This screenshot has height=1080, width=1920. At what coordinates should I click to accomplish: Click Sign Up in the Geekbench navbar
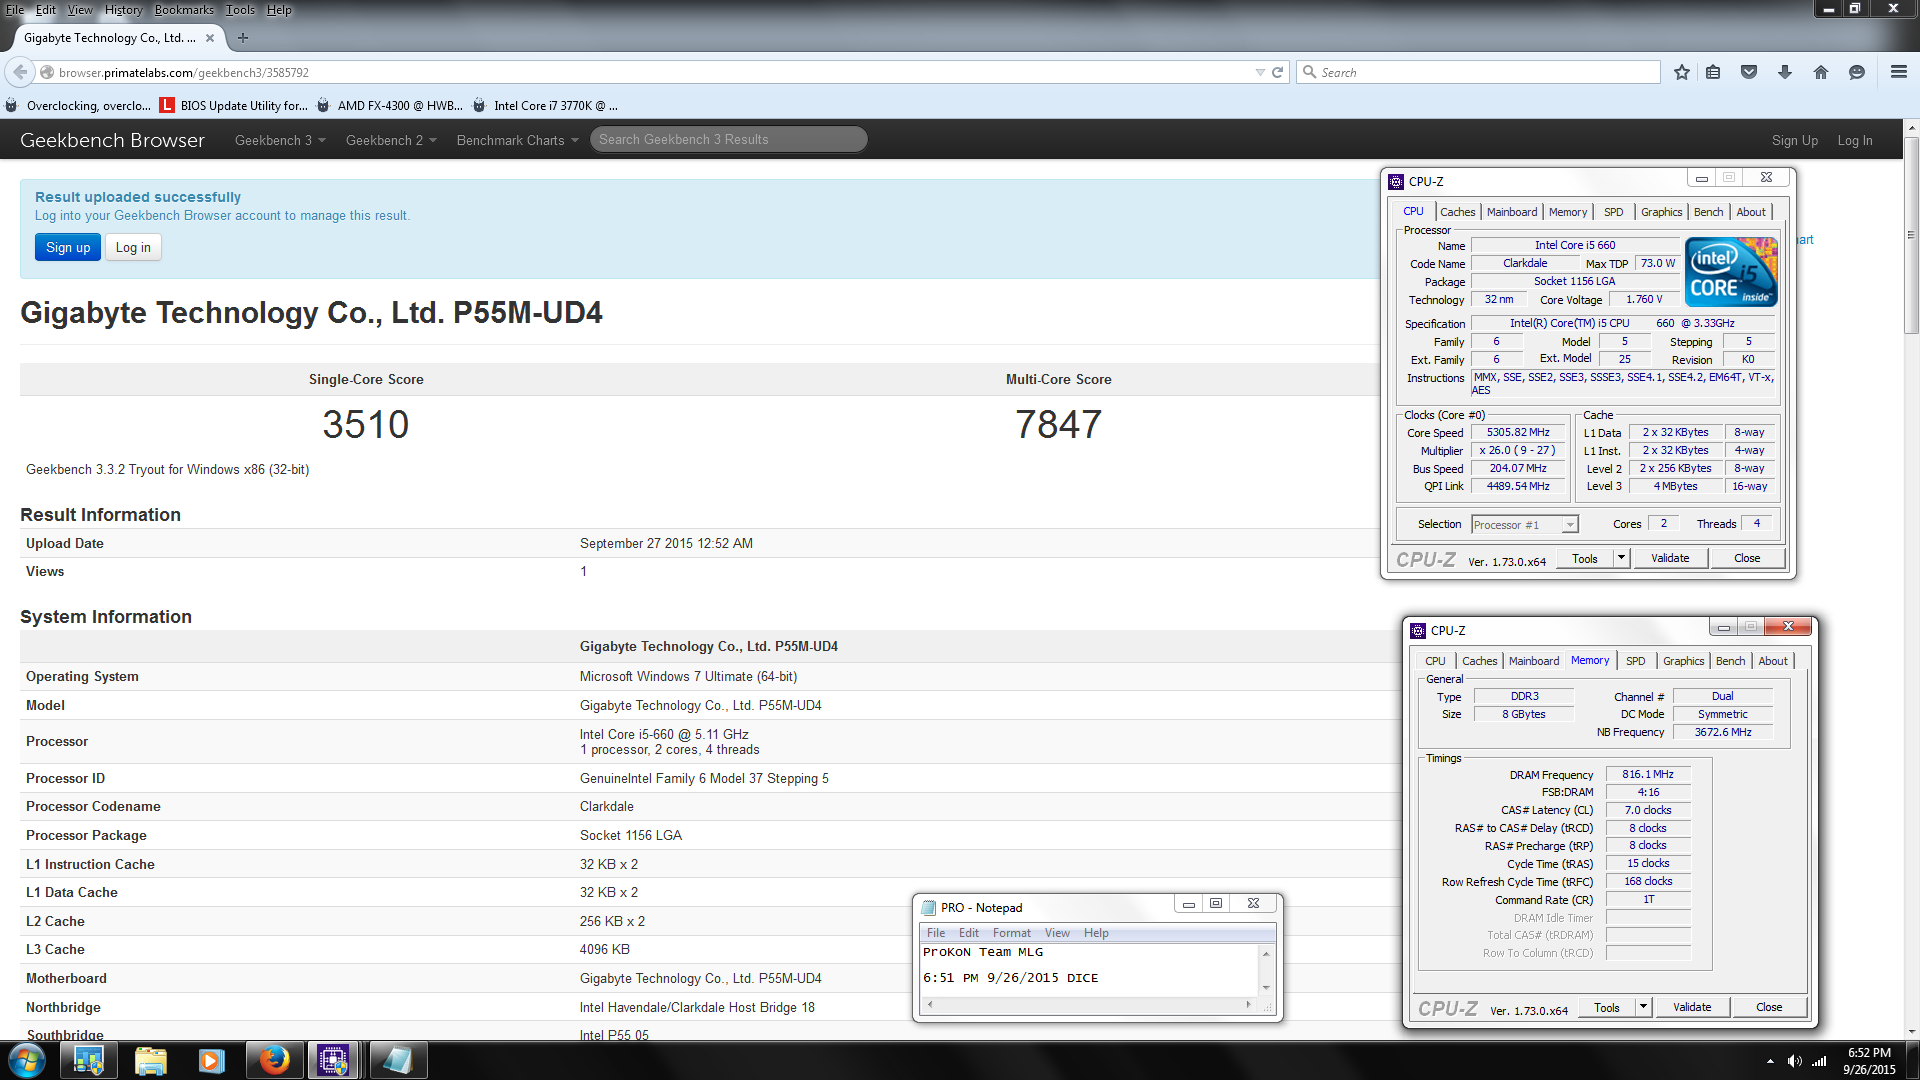pos(1795,140)
